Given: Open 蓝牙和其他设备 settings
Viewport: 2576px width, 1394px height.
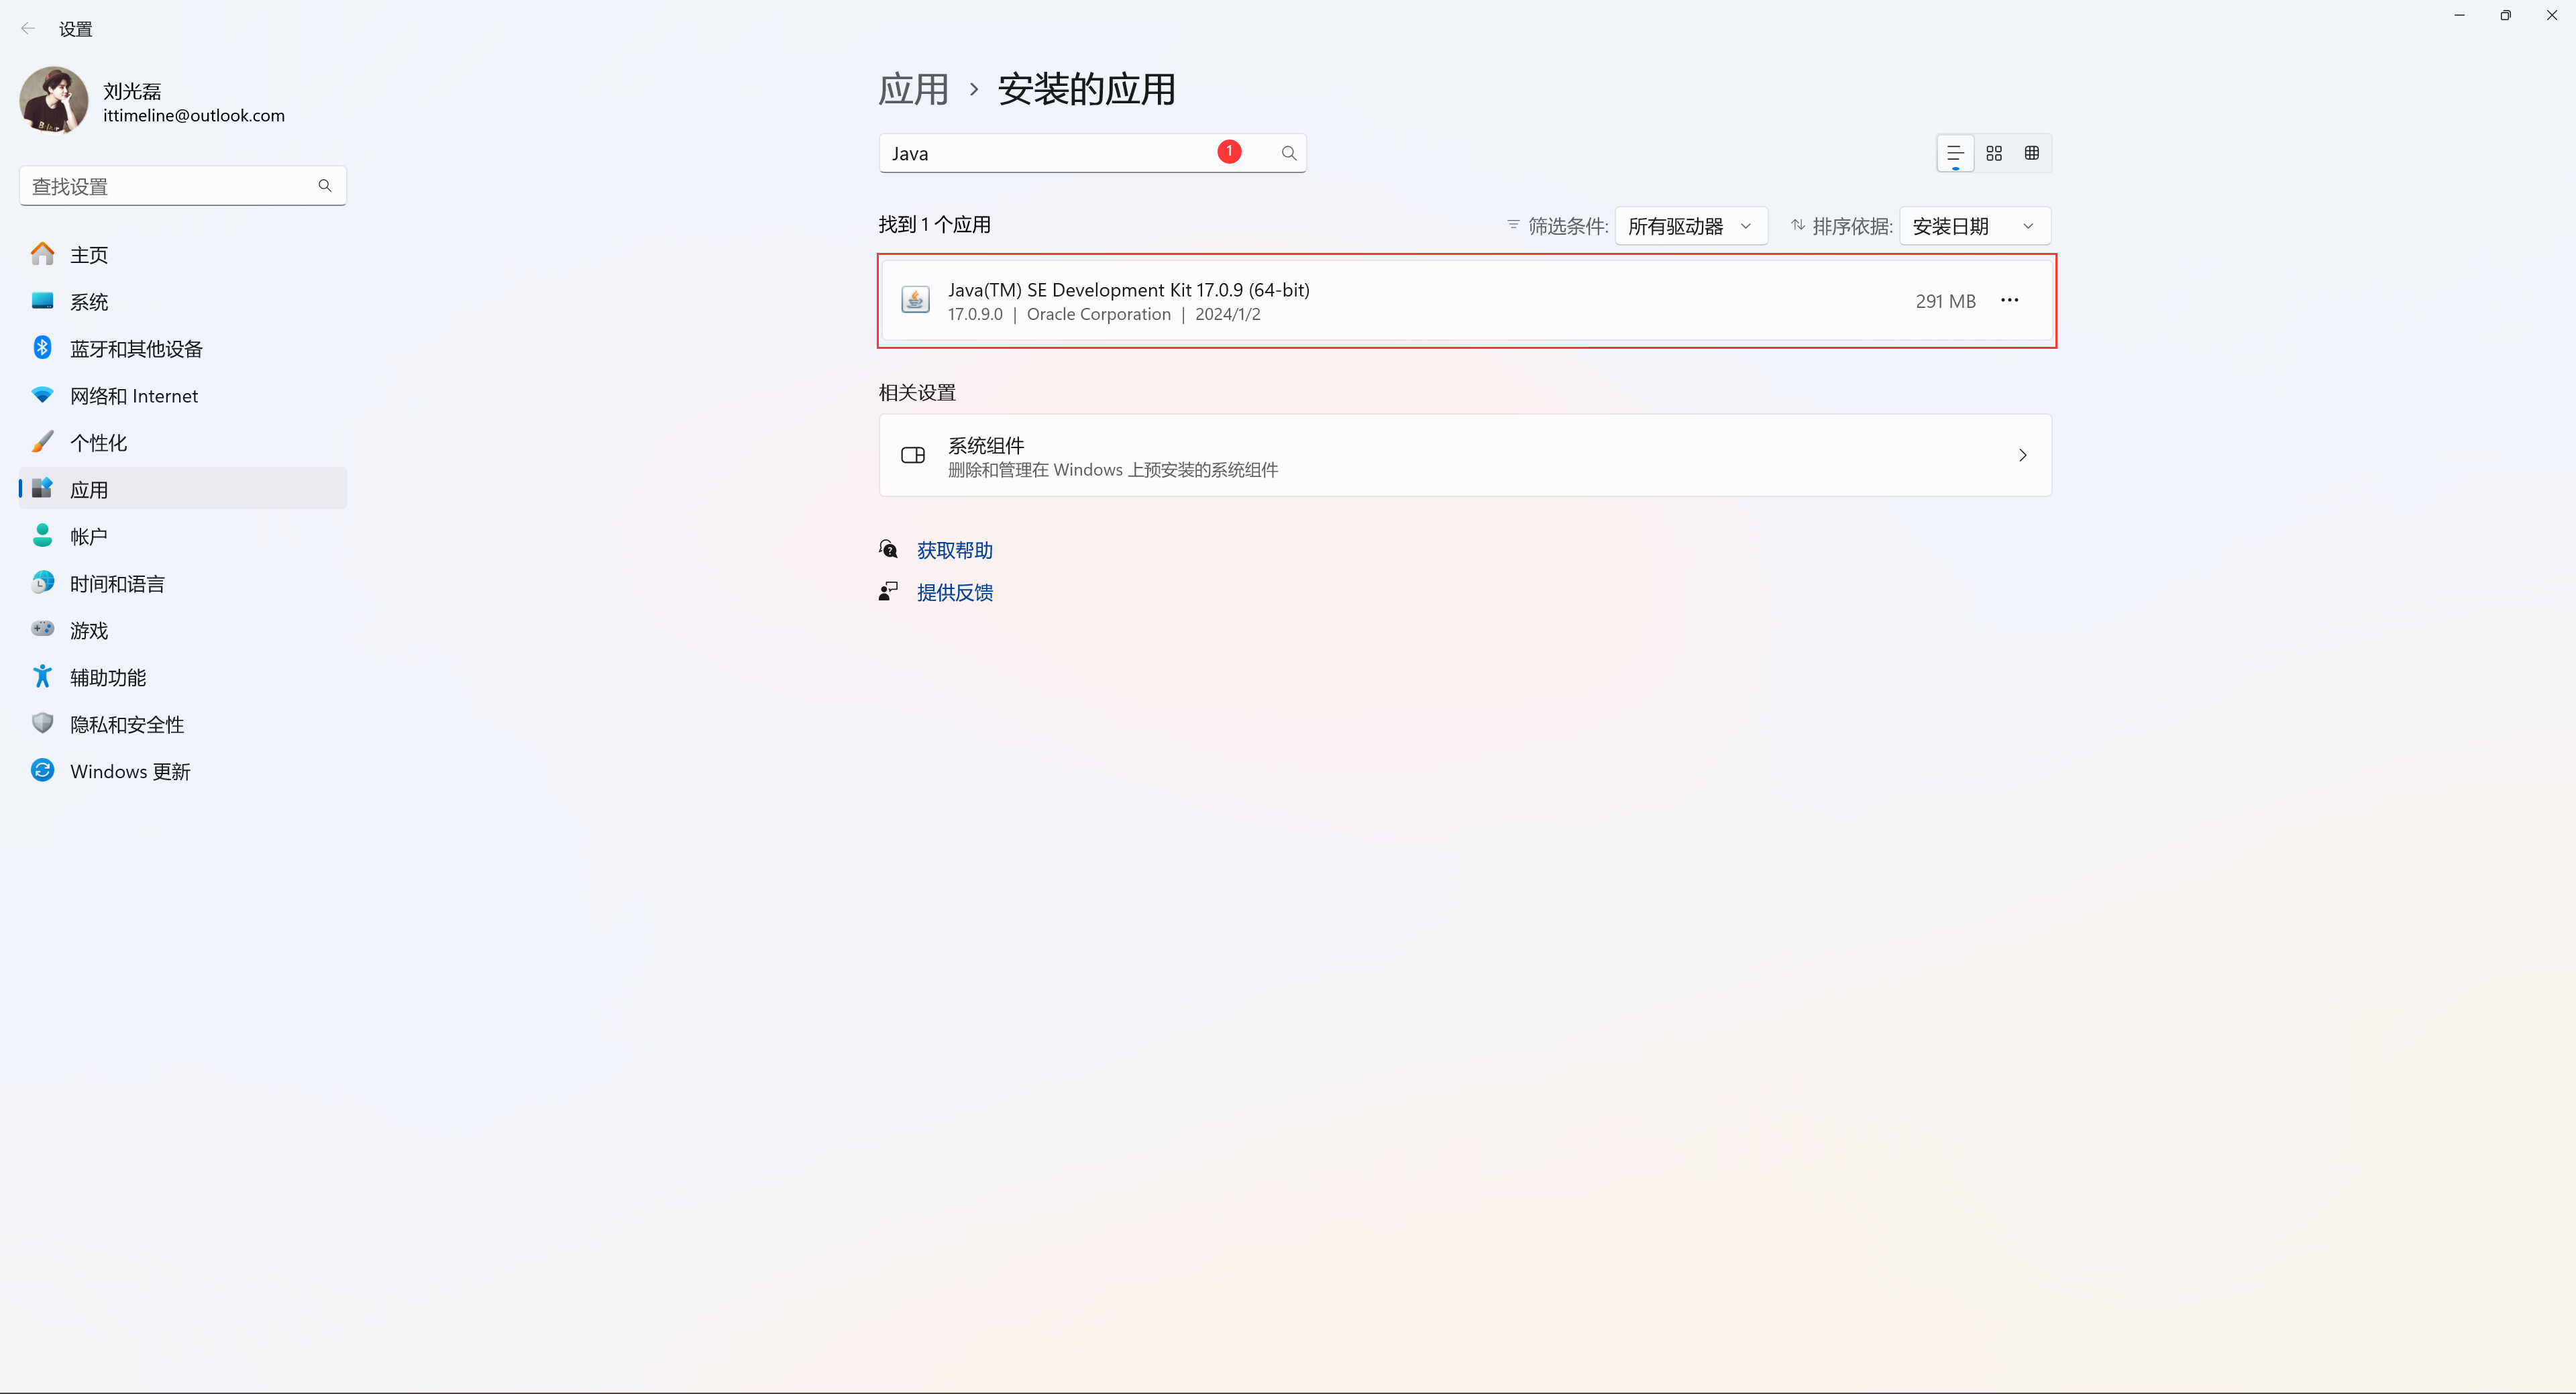Looking at the screenshot, I should [183, 348].
